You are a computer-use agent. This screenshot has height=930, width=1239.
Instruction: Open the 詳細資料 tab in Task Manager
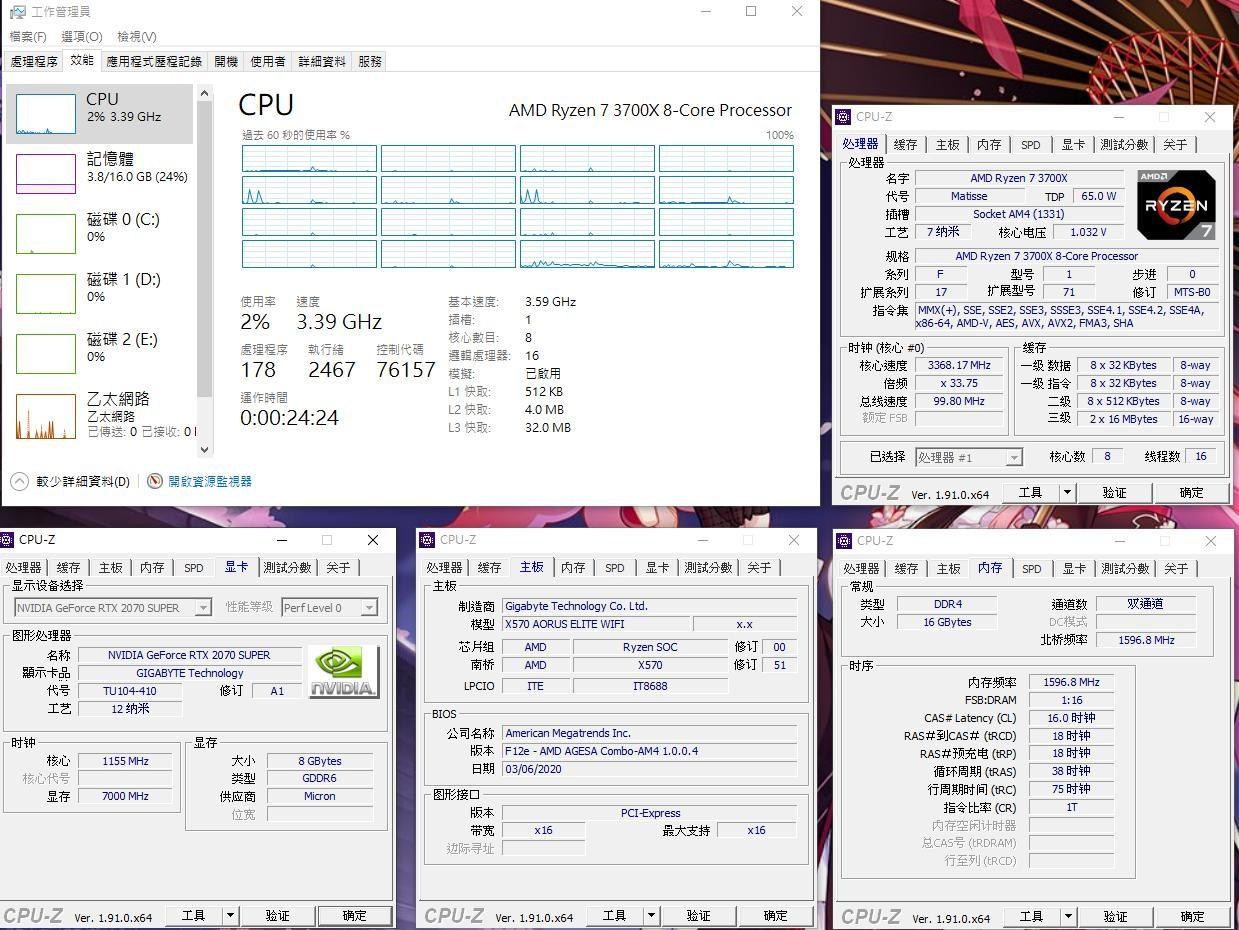(320, 61)
